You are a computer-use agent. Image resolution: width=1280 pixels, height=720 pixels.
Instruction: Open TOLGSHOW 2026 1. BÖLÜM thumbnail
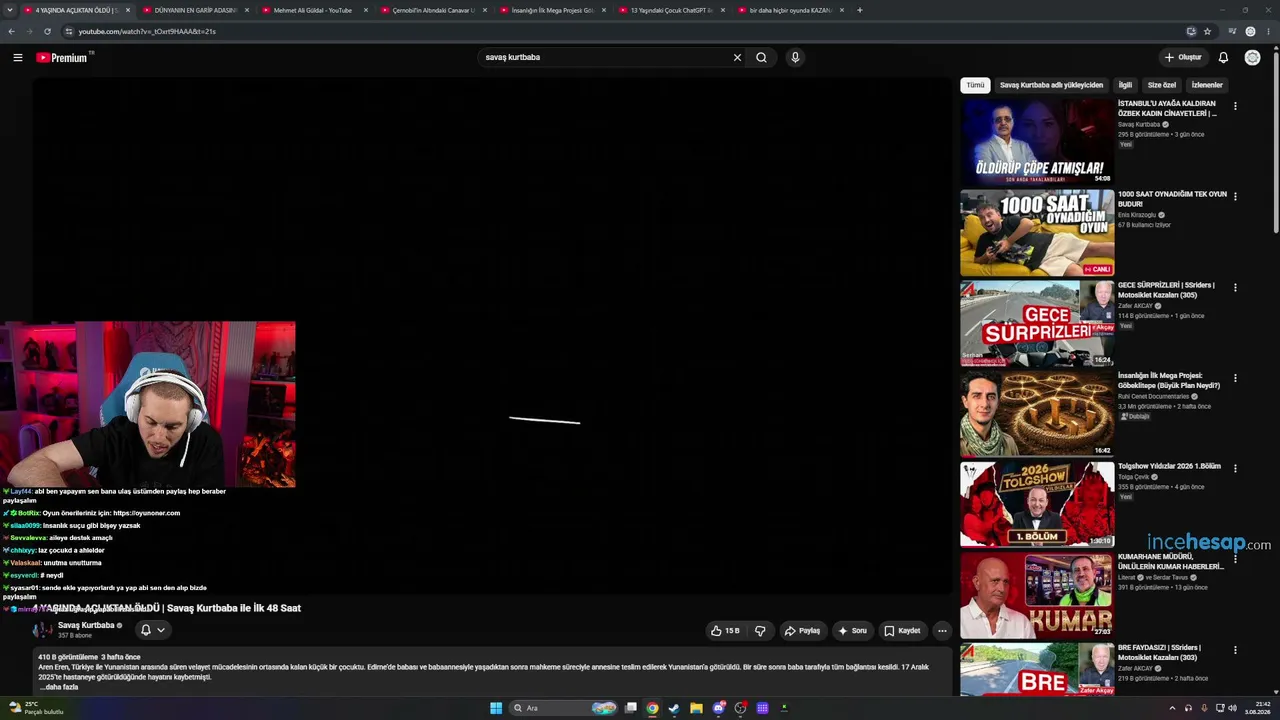[x=1037, y=504]
